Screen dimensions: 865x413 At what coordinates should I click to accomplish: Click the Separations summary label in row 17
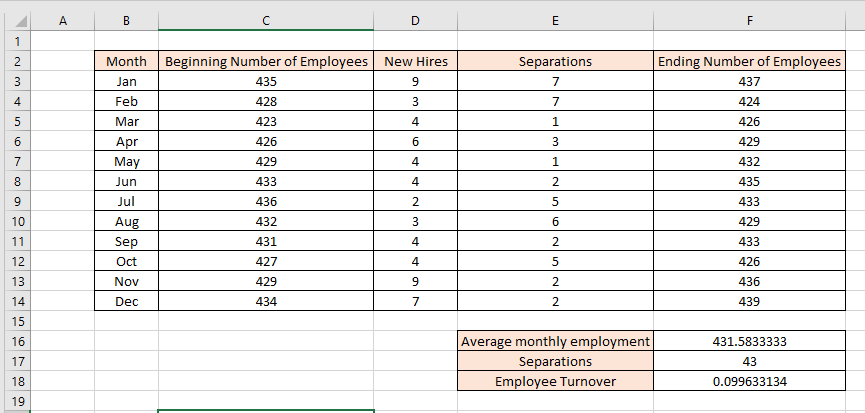[x=555, y=361]
